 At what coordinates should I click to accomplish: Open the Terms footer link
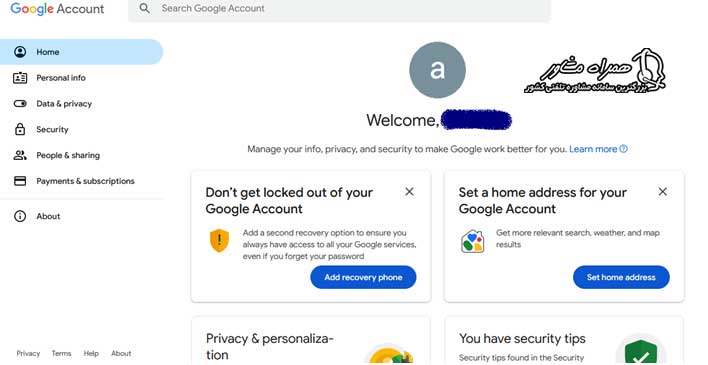(x=61, y=353)
